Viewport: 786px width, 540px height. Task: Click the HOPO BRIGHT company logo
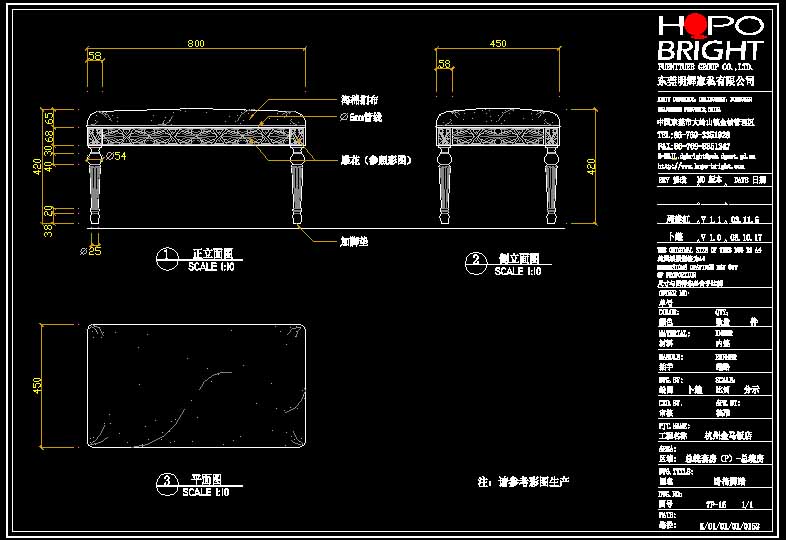[x=711, y=37]
